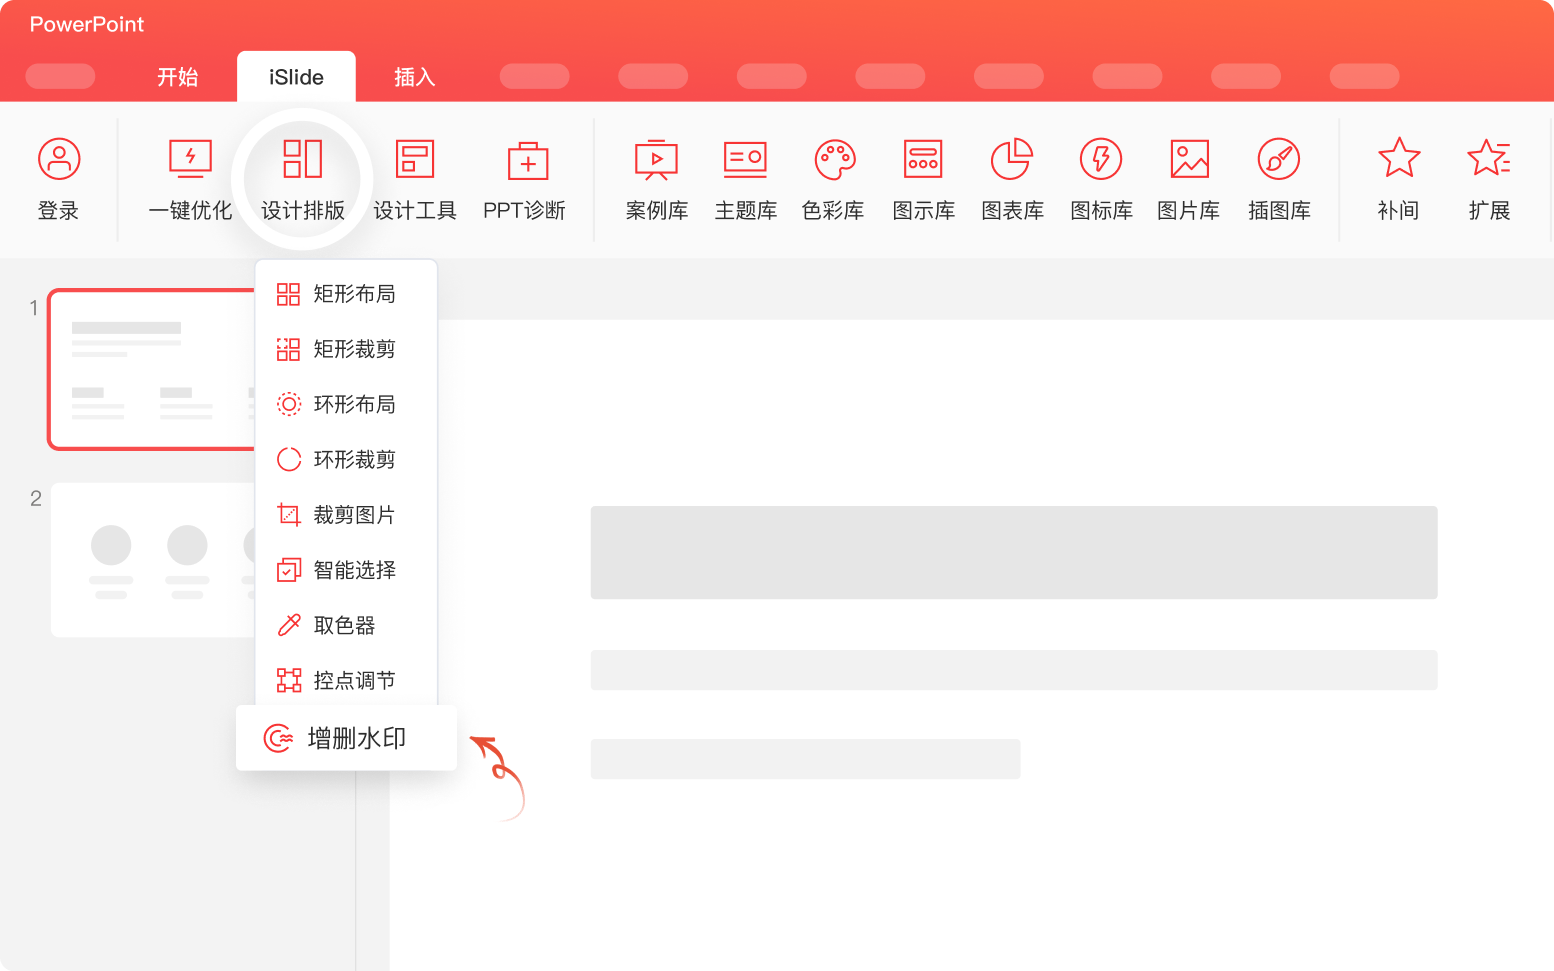The width and height of the screenshot is (1554, 971).
Task: Expand the 设计排版 layout dropdown
Action: pos(302,179)
